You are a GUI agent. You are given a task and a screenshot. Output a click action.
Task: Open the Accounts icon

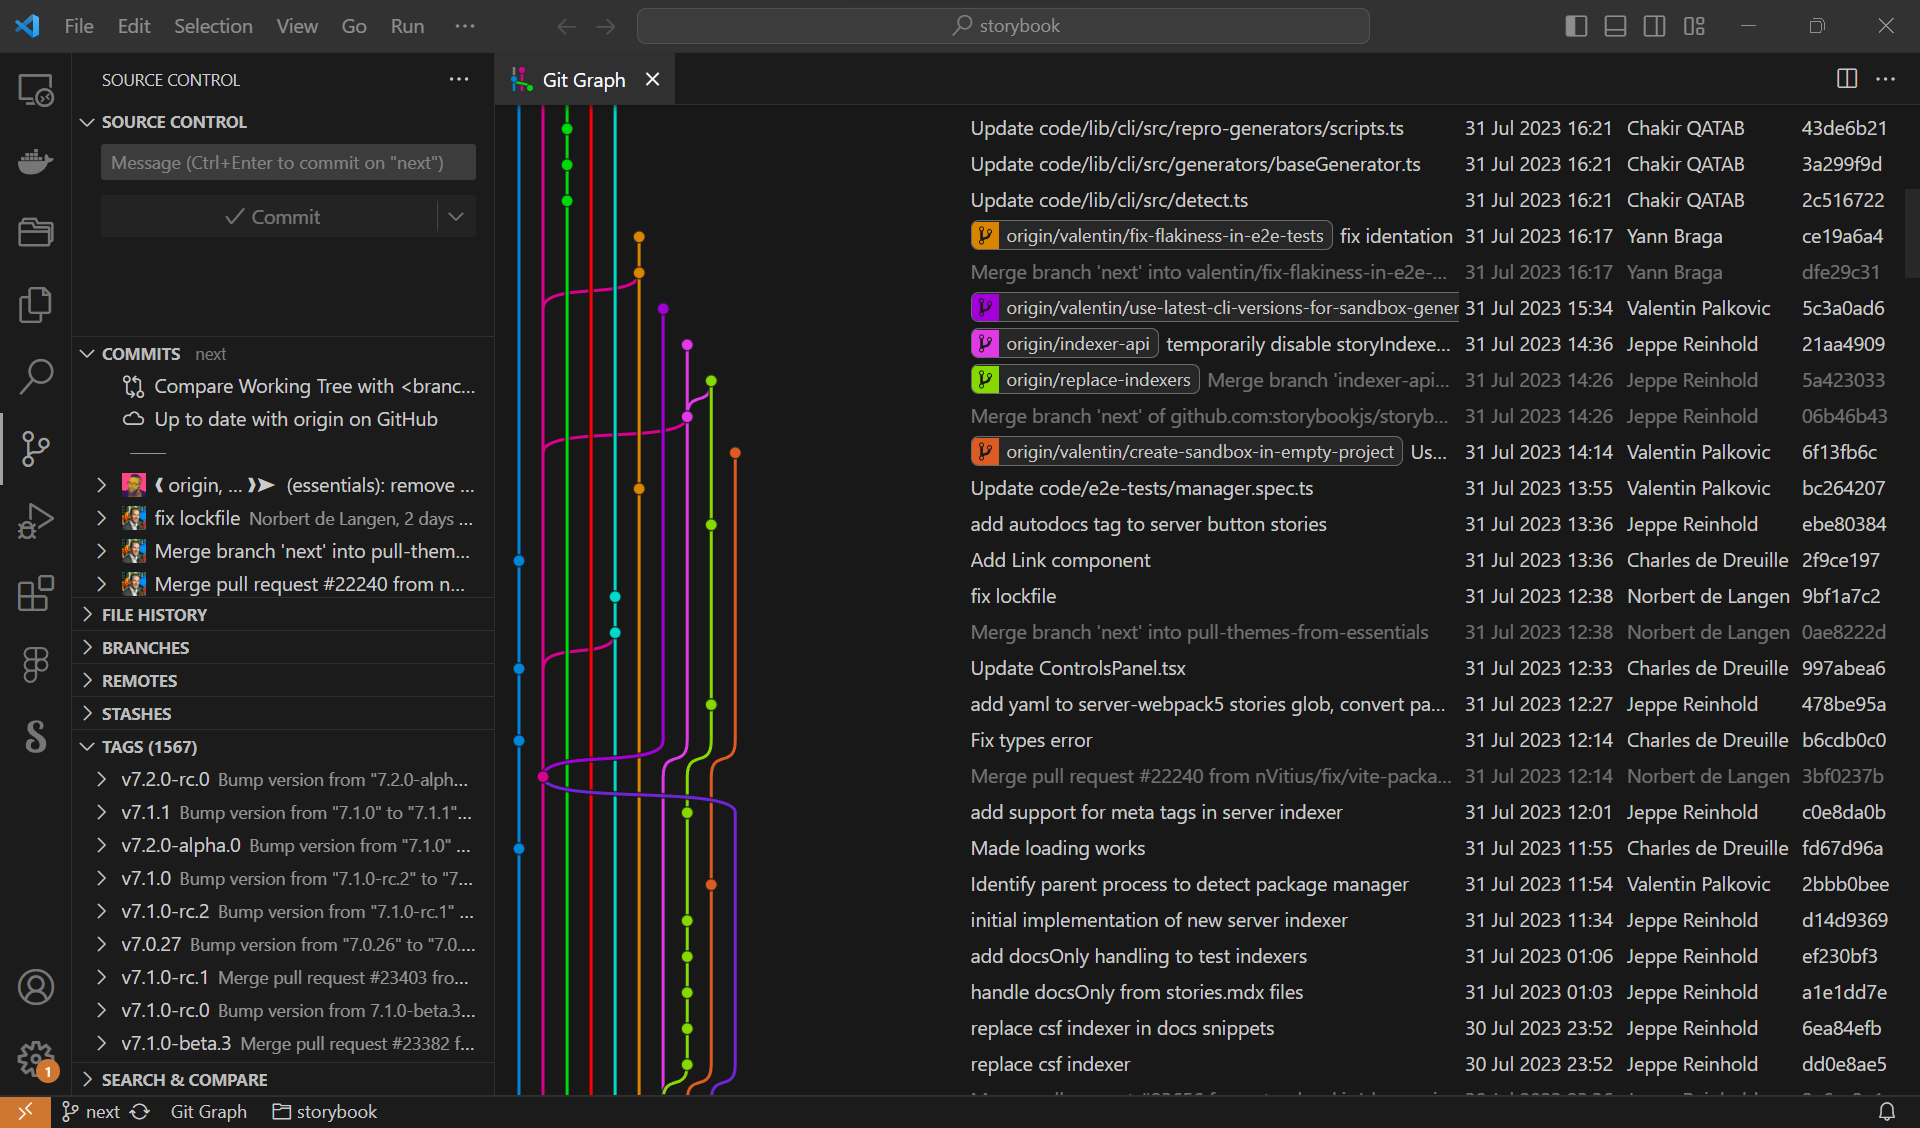[x=36, y=987]
